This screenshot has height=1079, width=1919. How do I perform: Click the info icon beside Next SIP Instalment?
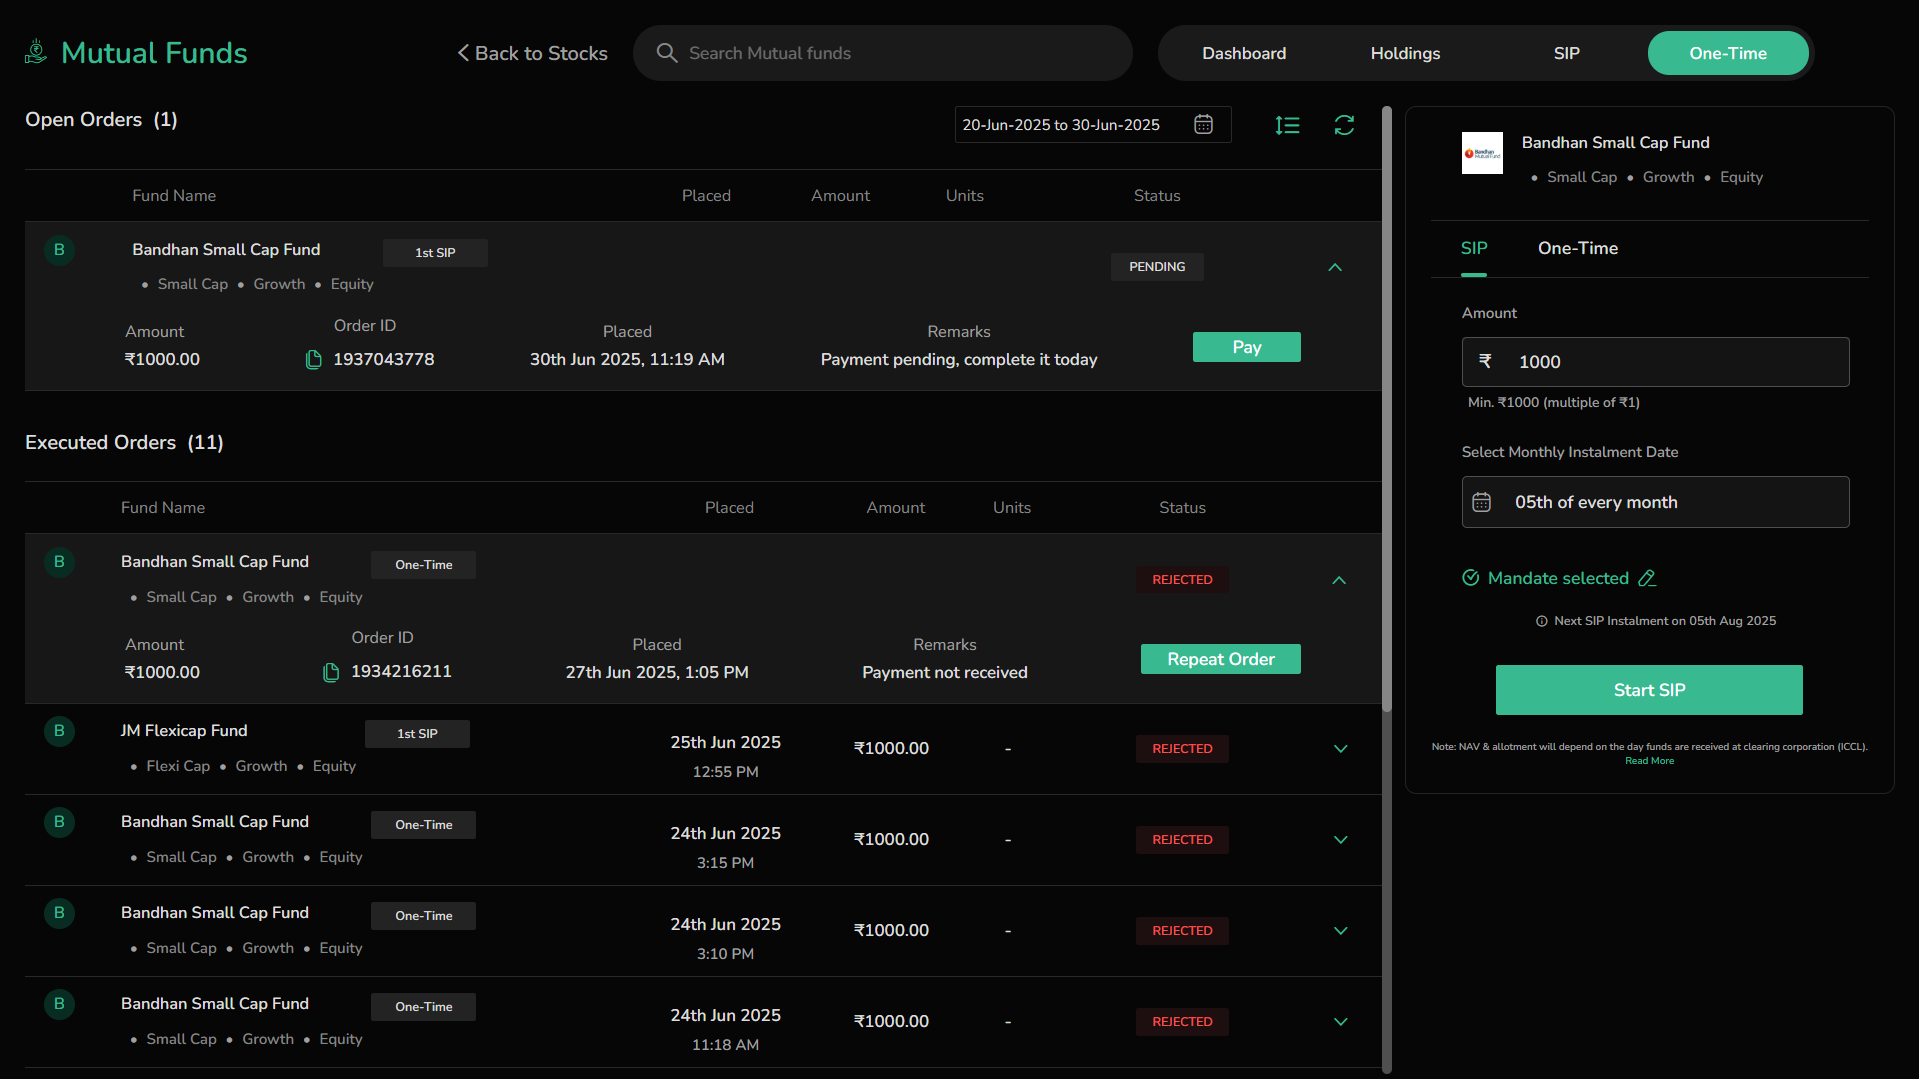click(x=1542, y=621)
